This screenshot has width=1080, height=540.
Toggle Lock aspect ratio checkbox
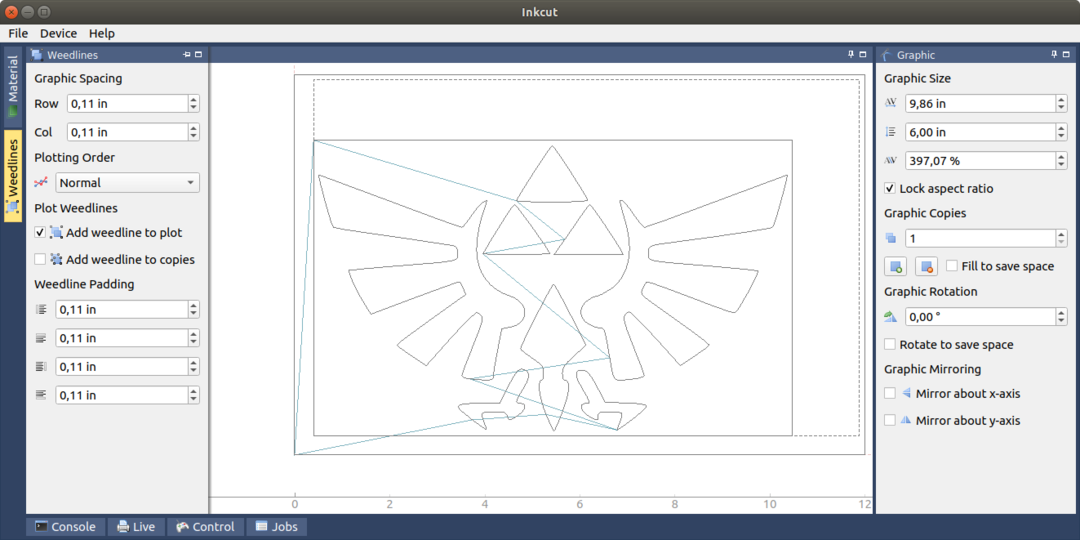click(890, 188)
